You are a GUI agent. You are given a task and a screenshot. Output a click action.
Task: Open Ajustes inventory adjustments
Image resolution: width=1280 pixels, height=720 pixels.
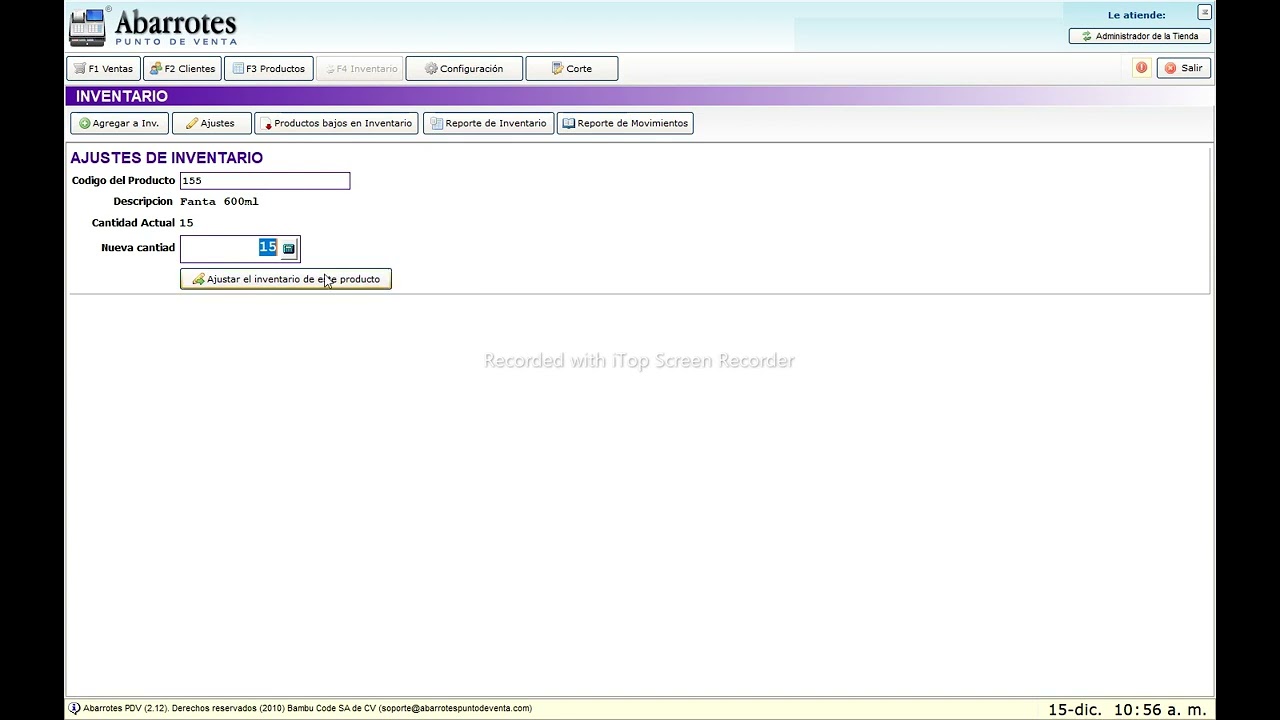(211, 123)
